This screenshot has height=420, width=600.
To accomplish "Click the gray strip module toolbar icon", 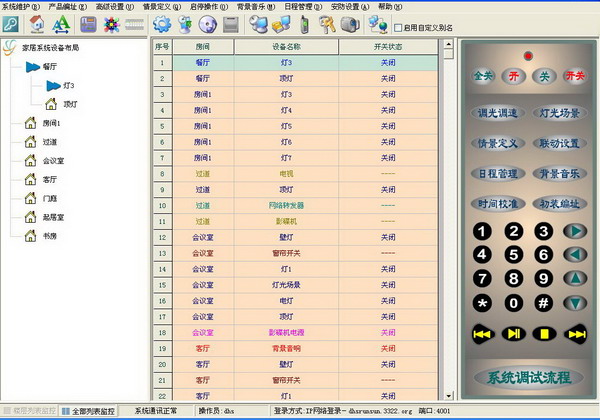I will 135,25.
